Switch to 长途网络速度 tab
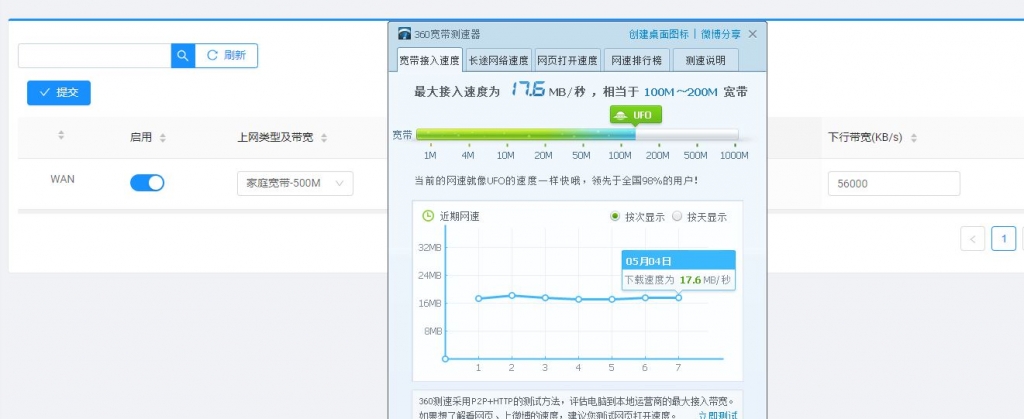This screenshot has height=419, width=1024. coord(498,60)
